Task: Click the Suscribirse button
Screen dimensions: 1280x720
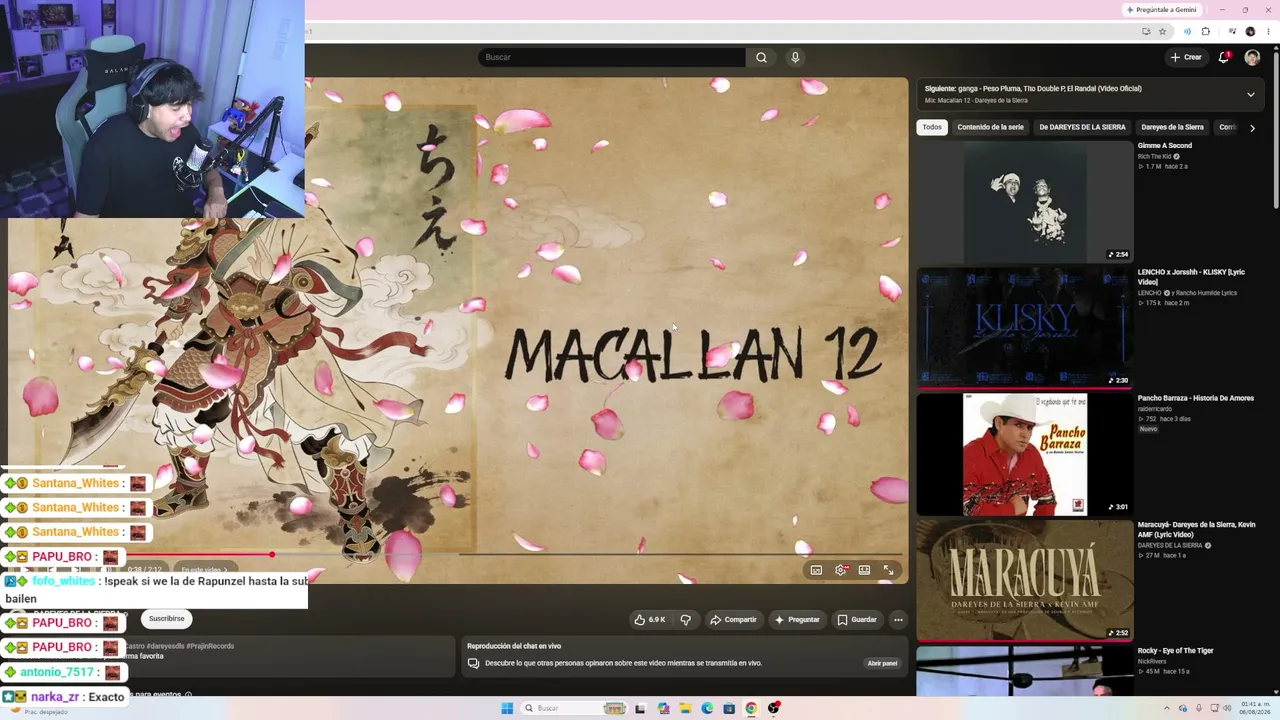Action: [x=167, y=619]
